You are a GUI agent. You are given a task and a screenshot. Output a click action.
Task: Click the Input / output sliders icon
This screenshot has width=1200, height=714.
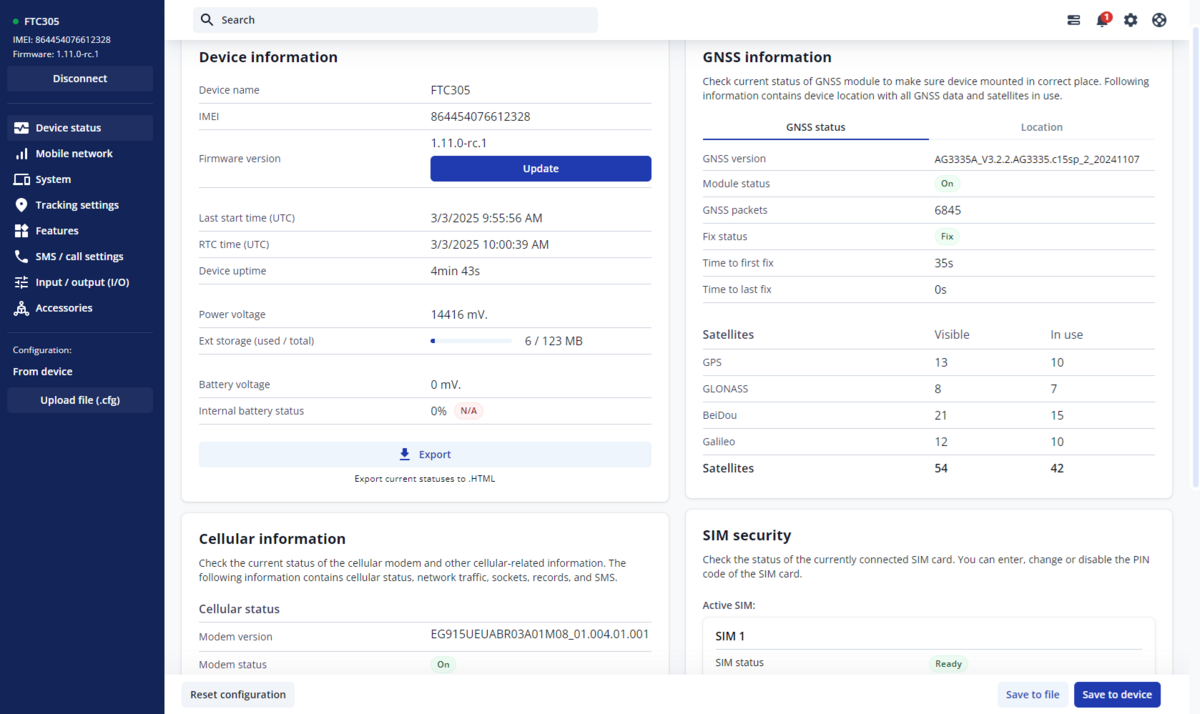coord(22,282)
